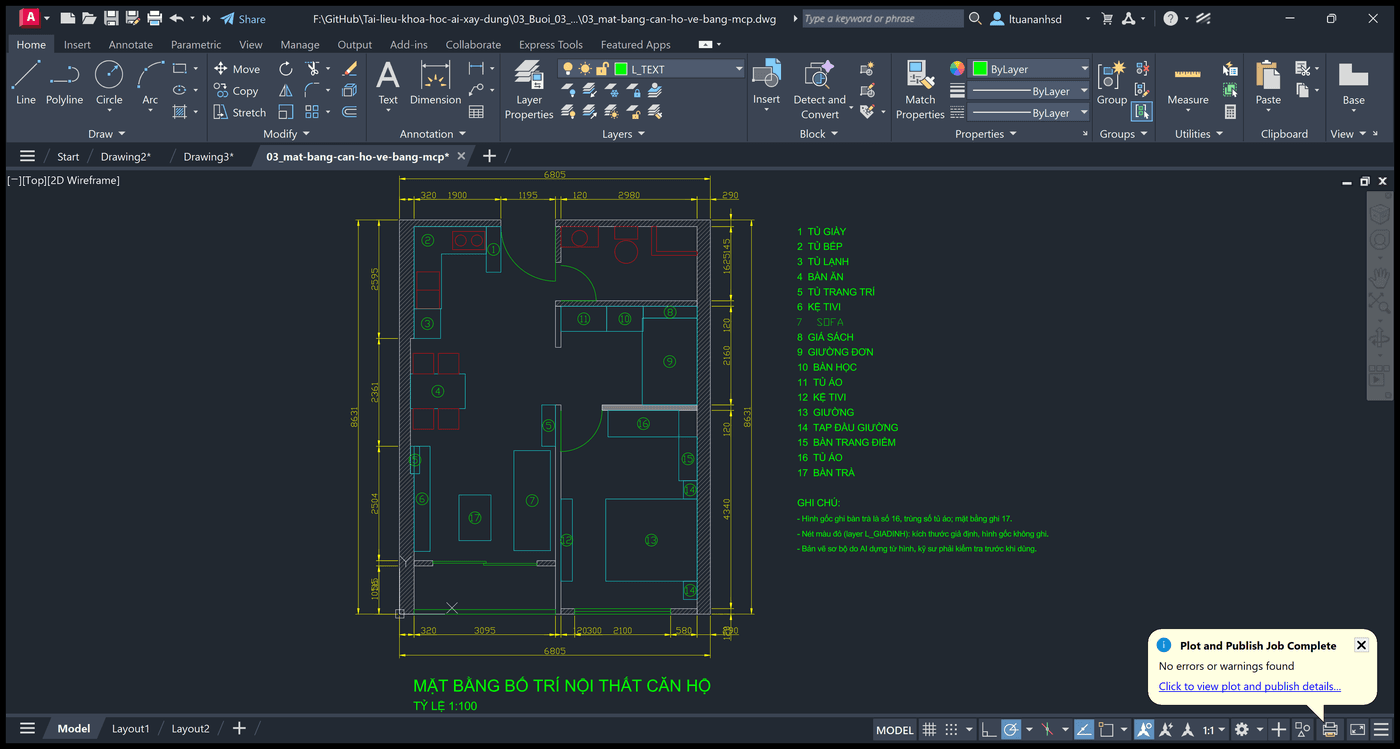Click the Copy tool in Modify panel
1400x749 pixels.
[x=236, y=91]
